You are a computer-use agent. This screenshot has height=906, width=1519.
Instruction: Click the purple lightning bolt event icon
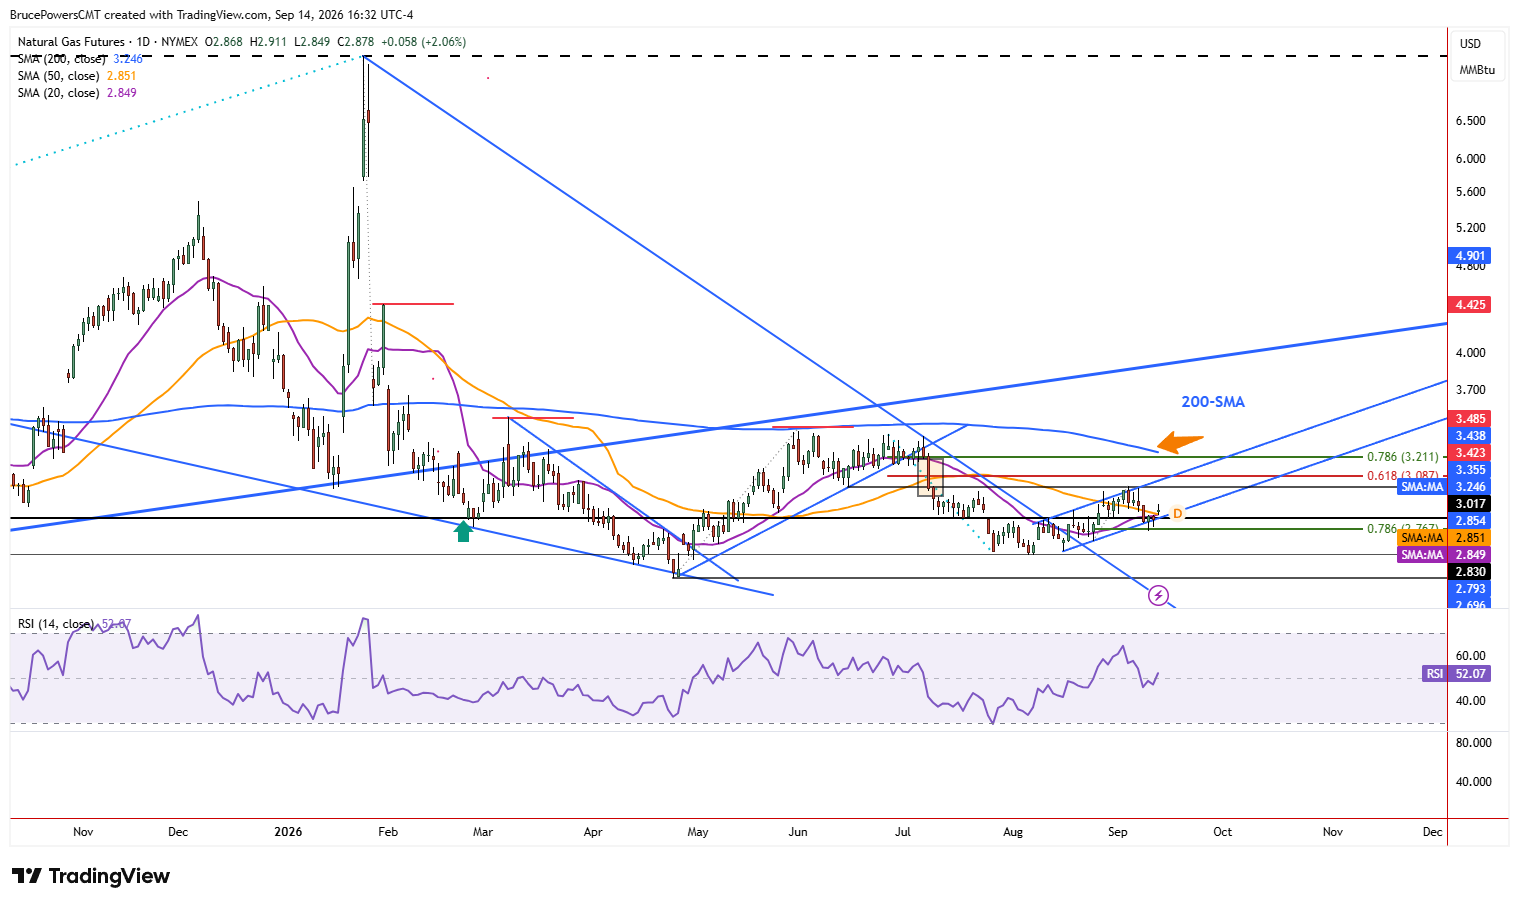(x=1158, y=596)
